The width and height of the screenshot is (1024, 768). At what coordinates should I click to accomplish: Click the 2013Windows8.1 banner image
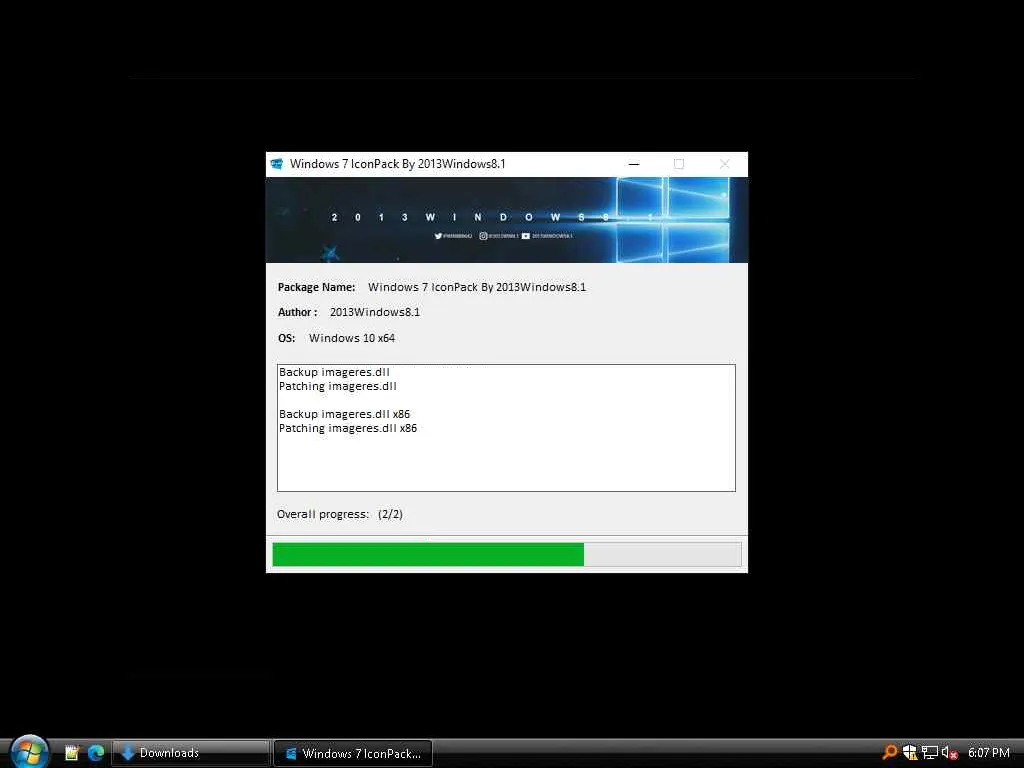click(507, 220)
